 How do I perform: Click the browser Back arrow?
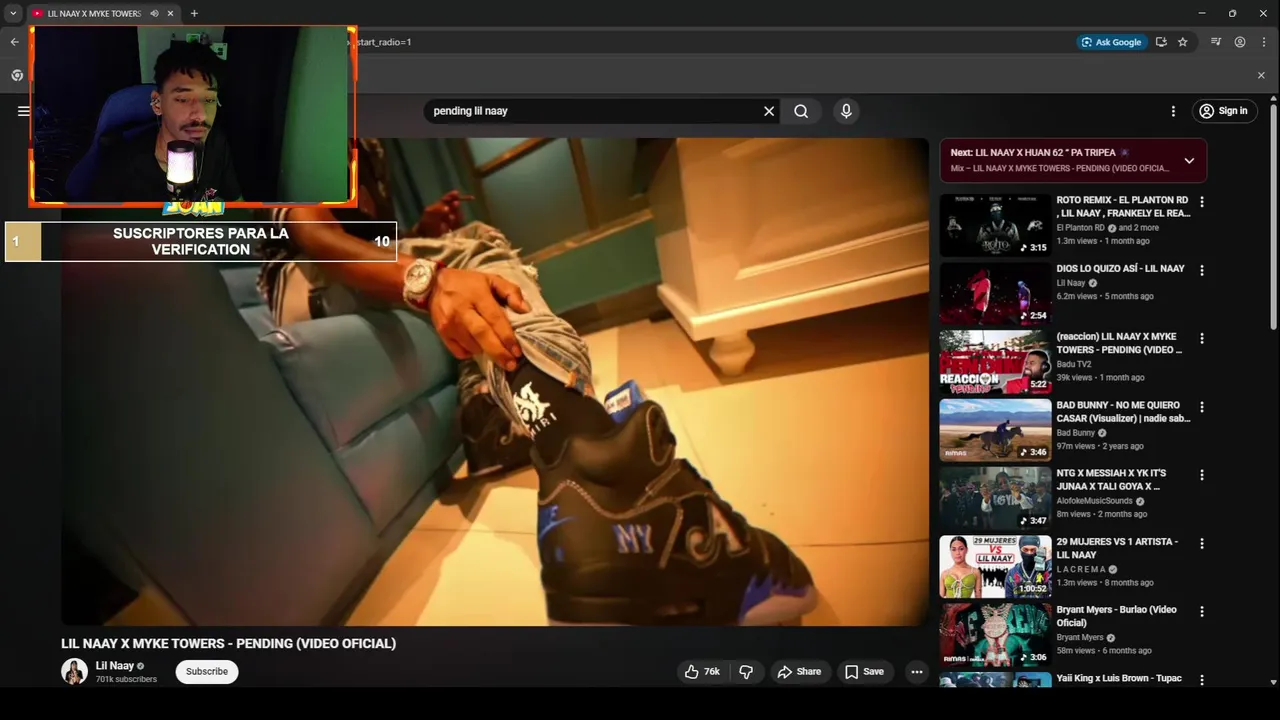click(14, 42)
